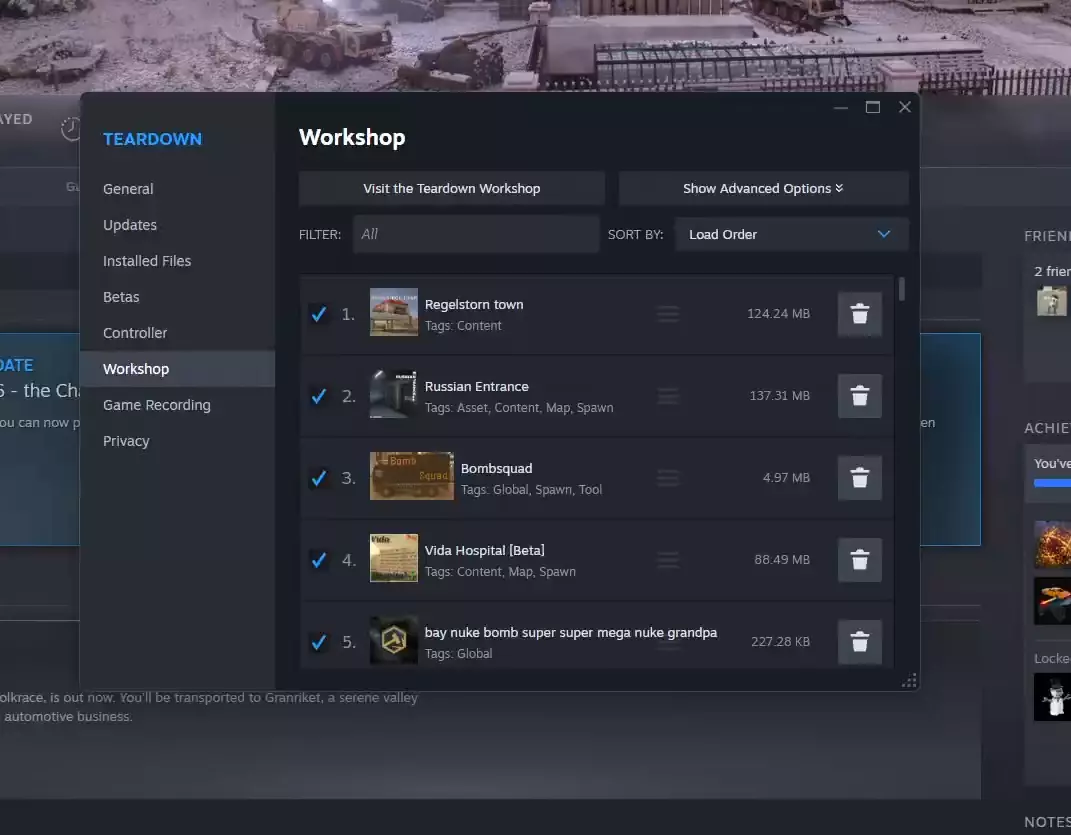This screenshot has width=1071, height=835.
Task: Open the Privacy section
Action: pyautogui.click(x=178, y=441)
